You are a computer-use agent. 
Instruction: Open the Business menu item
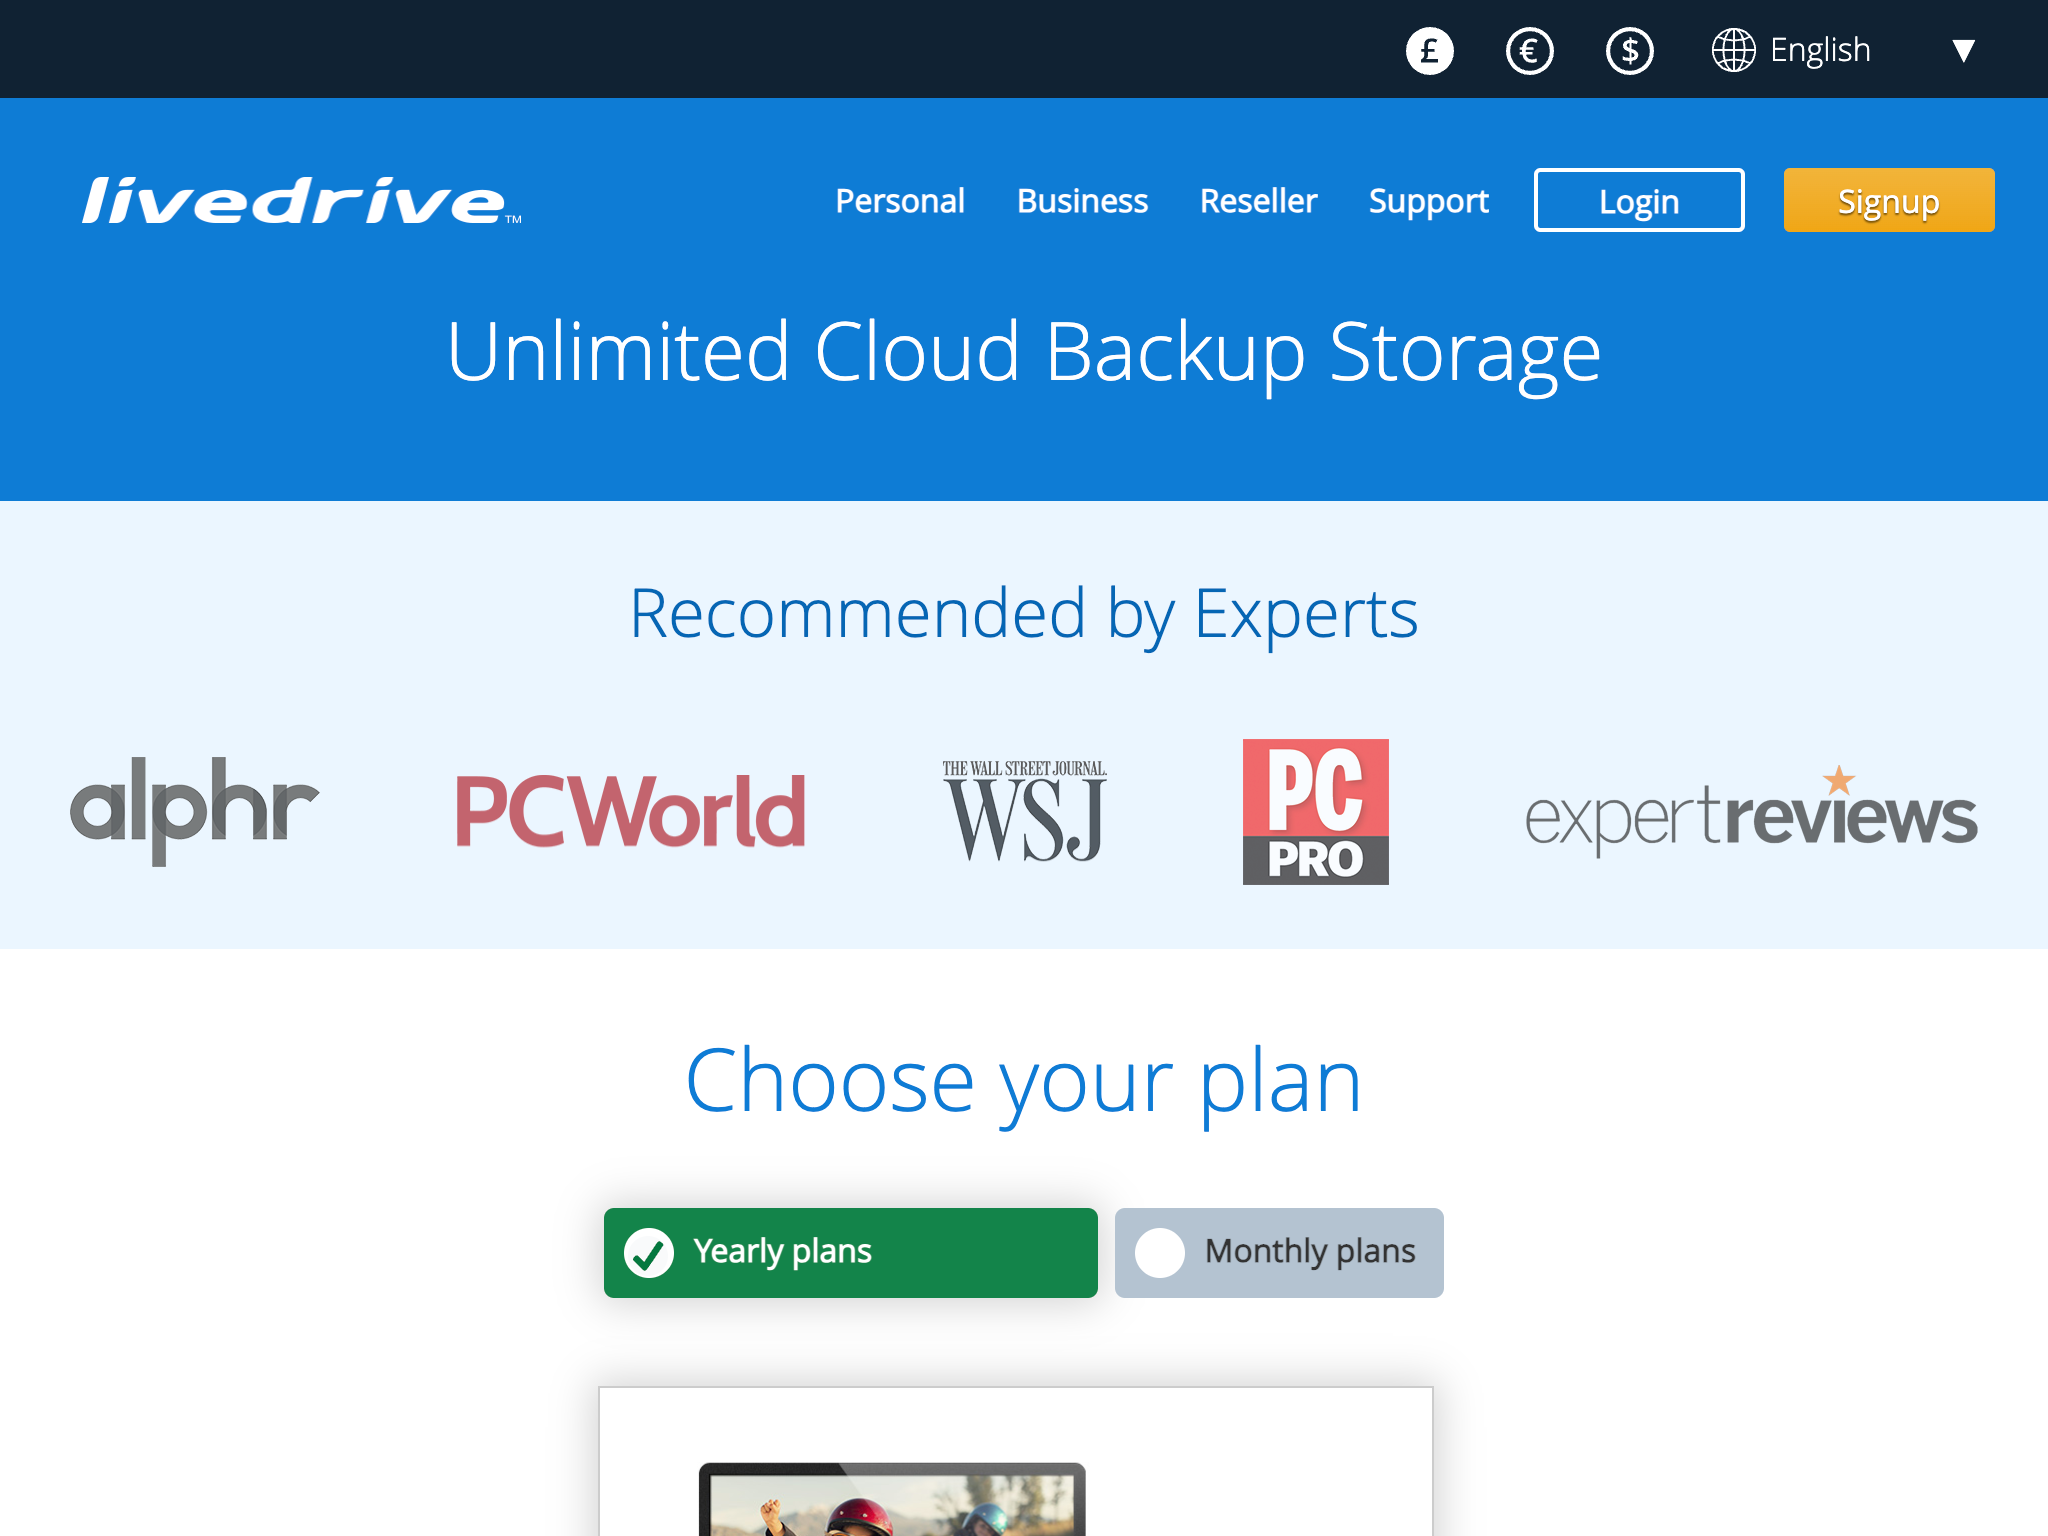click(1082, 201)
